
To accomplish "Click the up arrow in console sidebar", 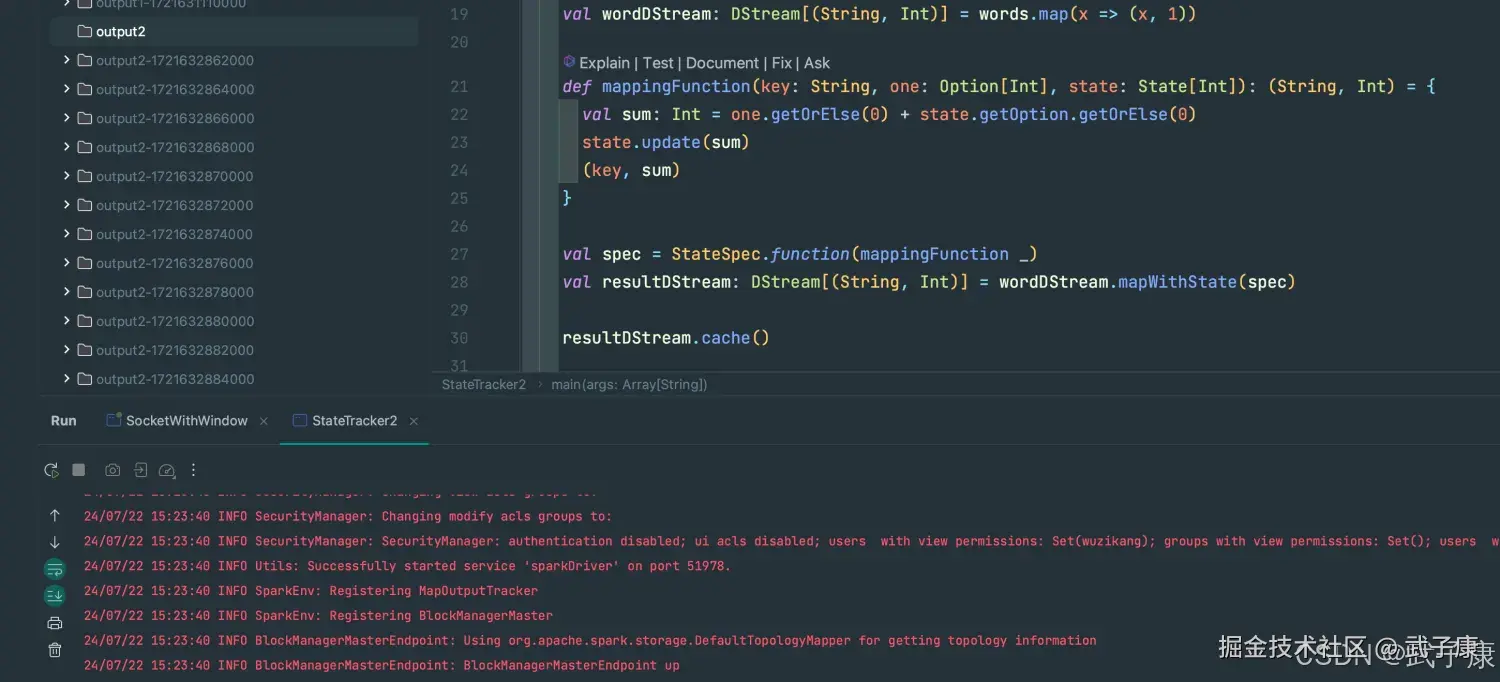I will [x=55, y=516].
